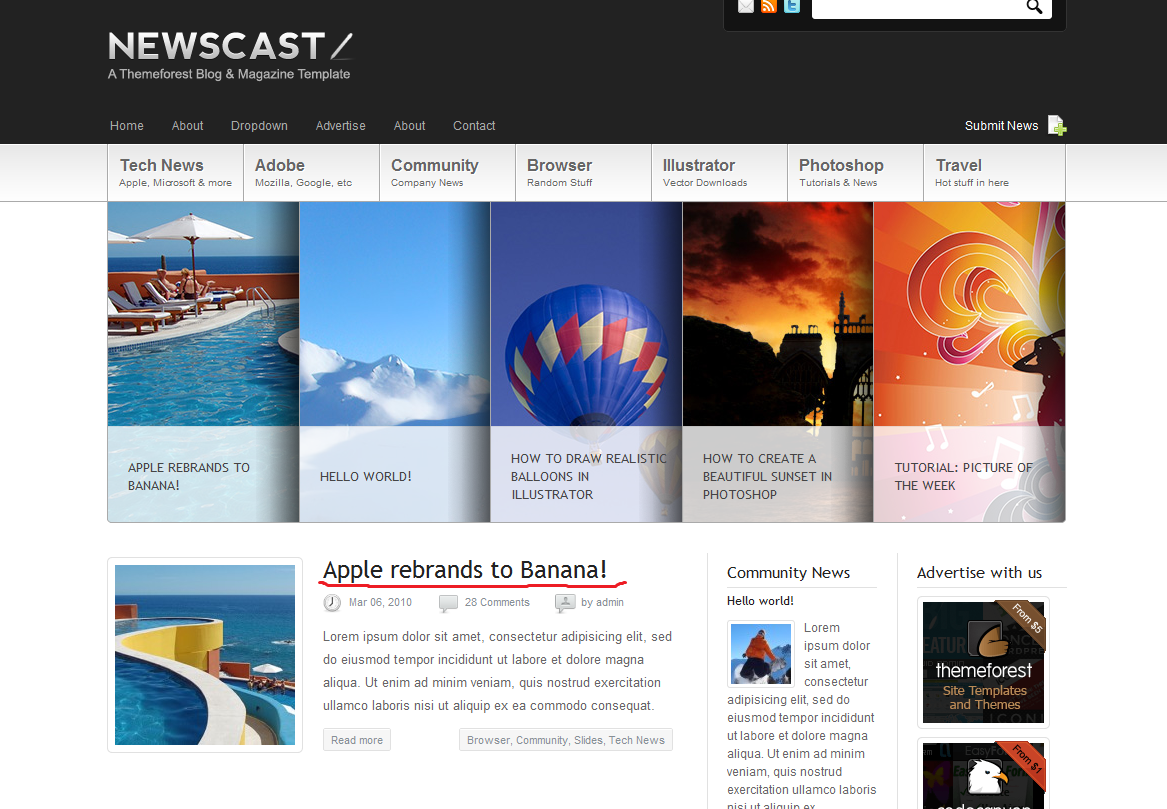The height and width of the screenshot is (809, 1167).
Task: Open the Twitter icon in header
Action: tap(792, 6)
